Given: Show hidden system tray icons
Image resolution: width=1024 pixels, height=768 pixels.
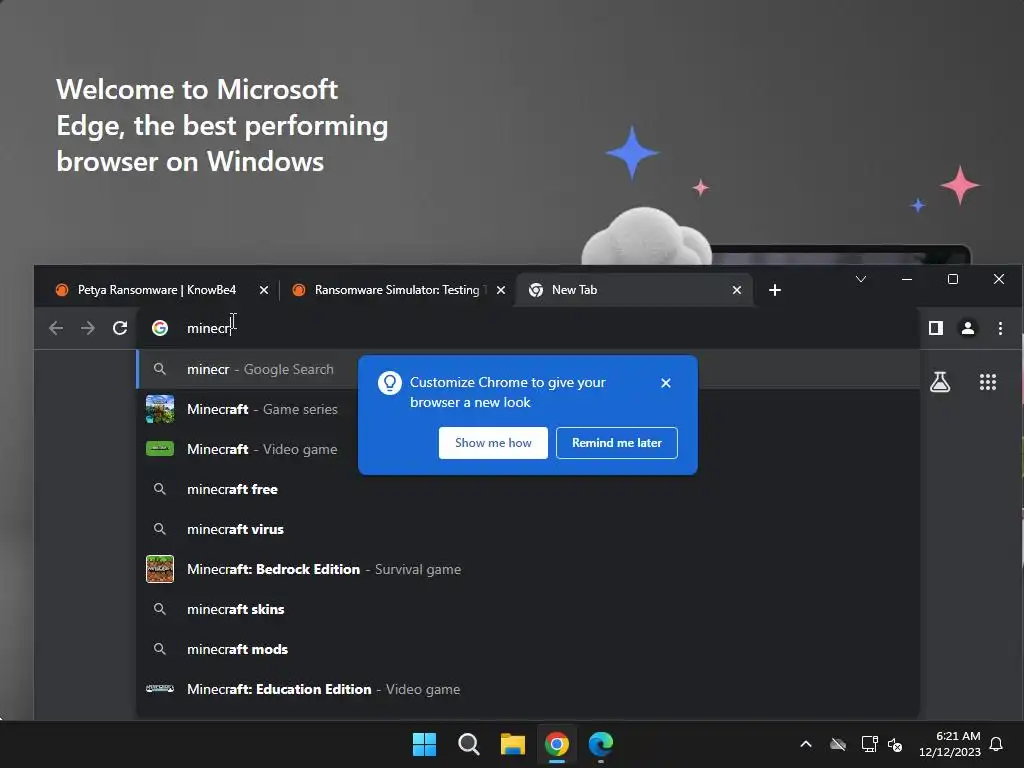Looking at the screenshot, I should tap(806, 744).
